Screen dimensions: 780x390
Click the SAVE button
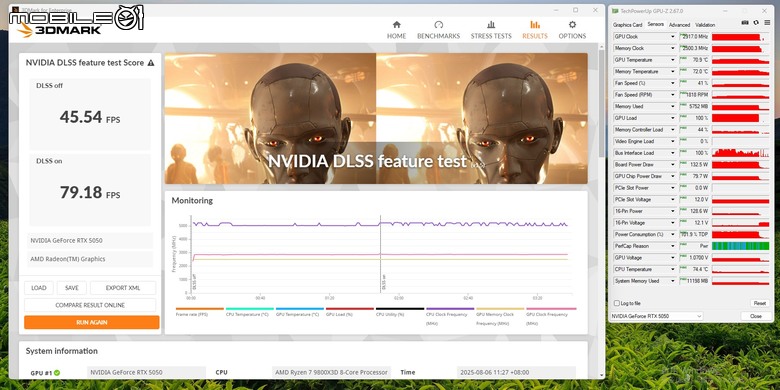tap(72, 288)
